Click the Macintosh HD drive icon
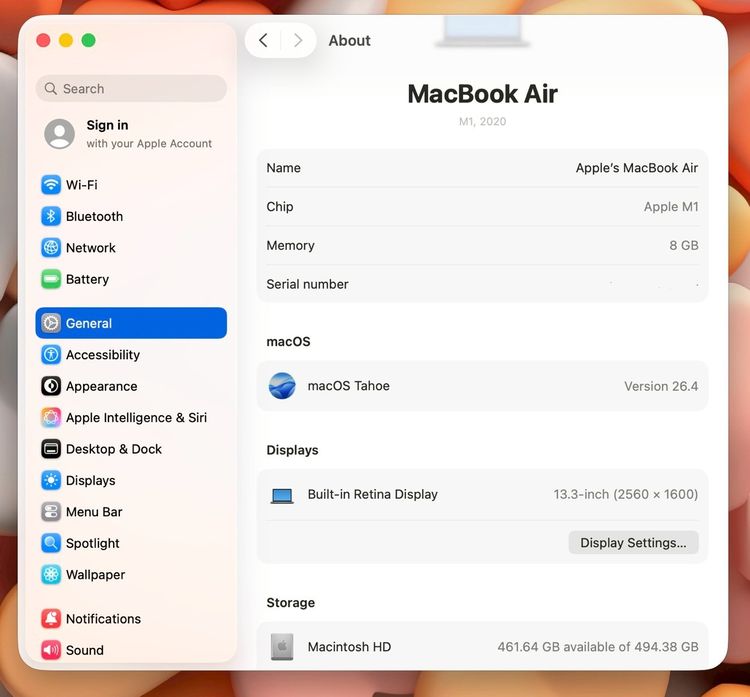Viewport: 750px width, 697px height. 282,647
